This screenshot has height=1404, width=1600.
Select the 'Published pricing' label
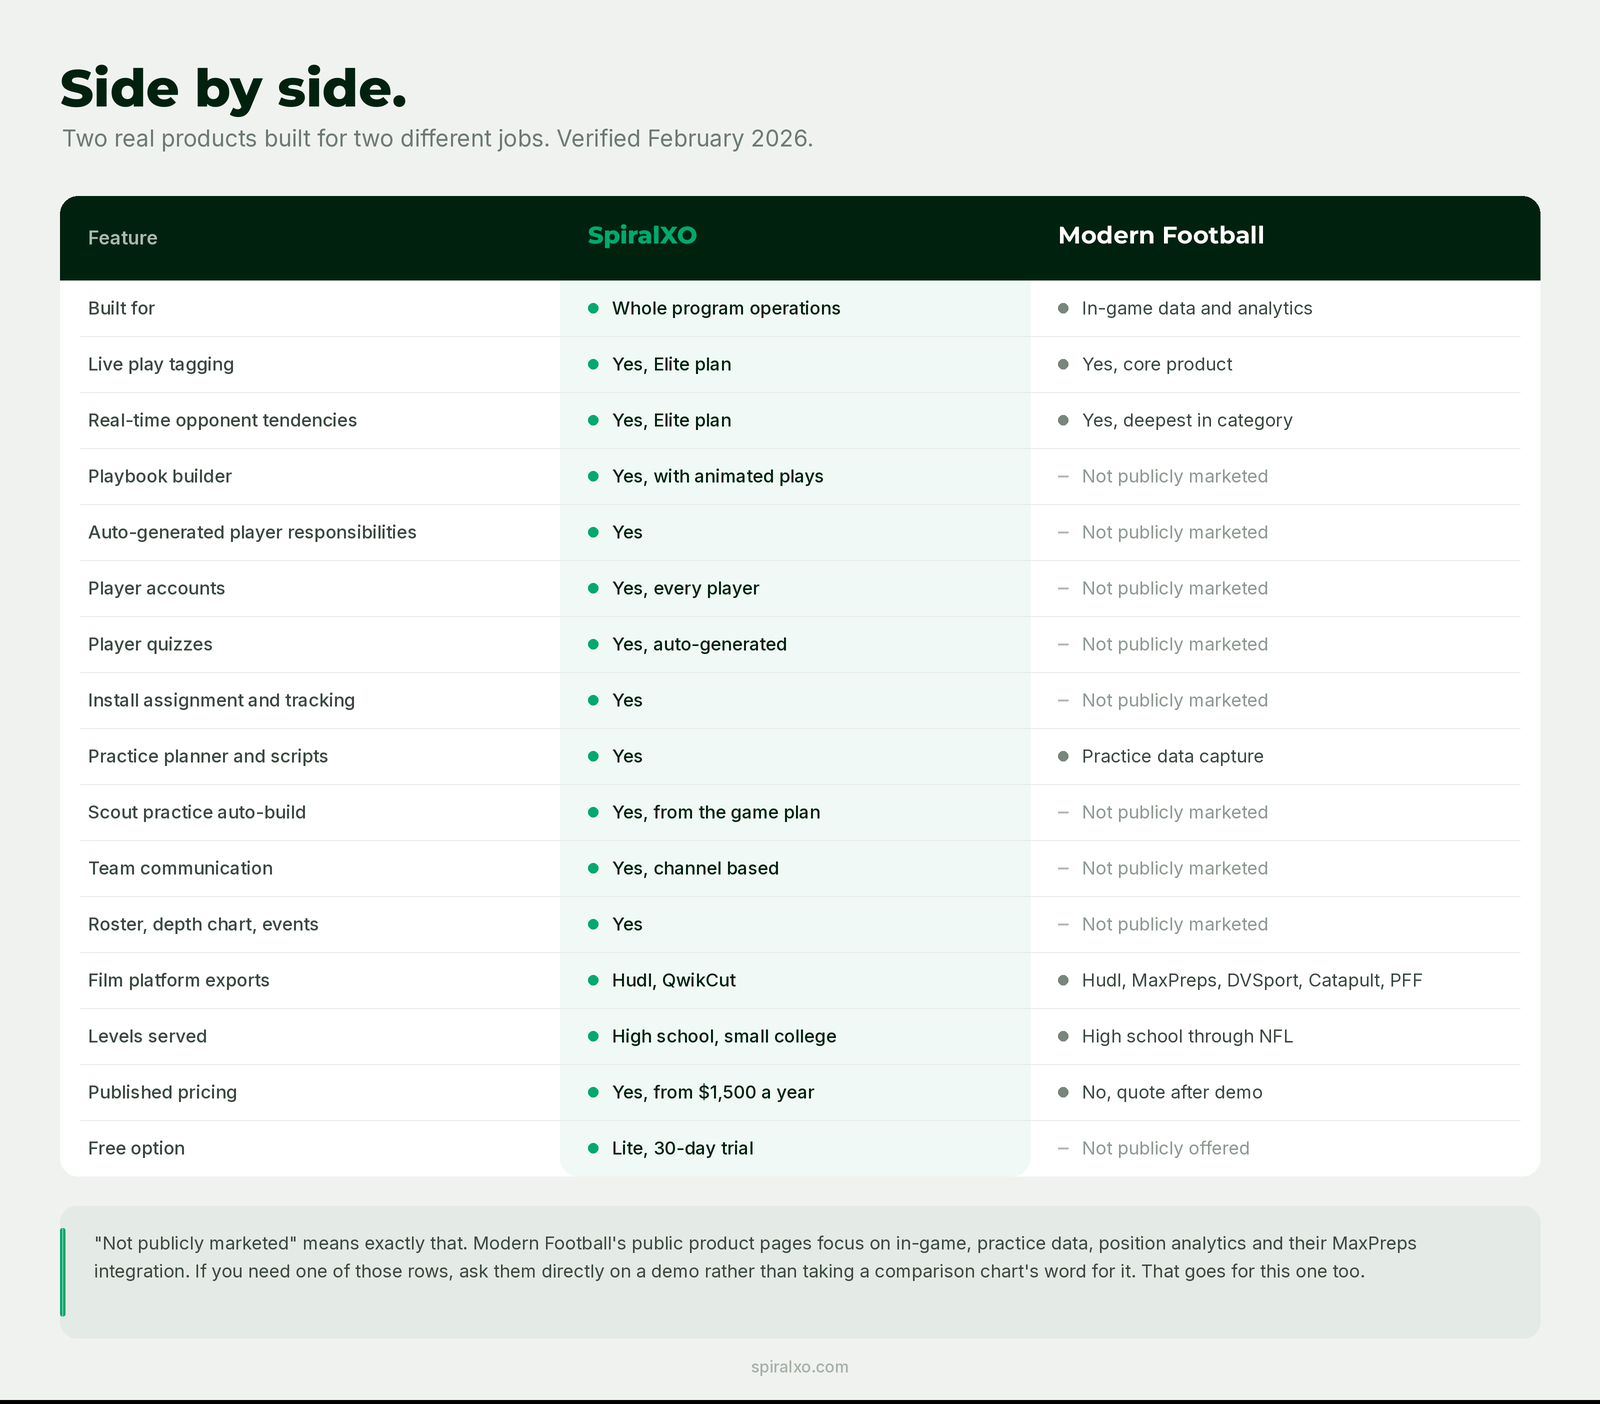pyautogui.click(x=162, y=1092)
